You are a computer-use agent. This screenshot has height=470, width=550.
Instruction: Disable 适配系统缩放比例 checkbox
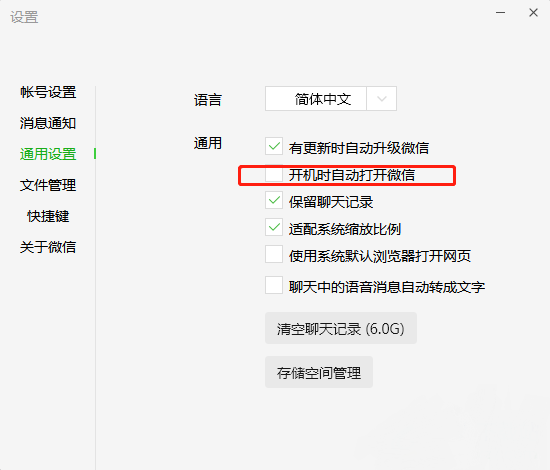click(x=274, y=228)
